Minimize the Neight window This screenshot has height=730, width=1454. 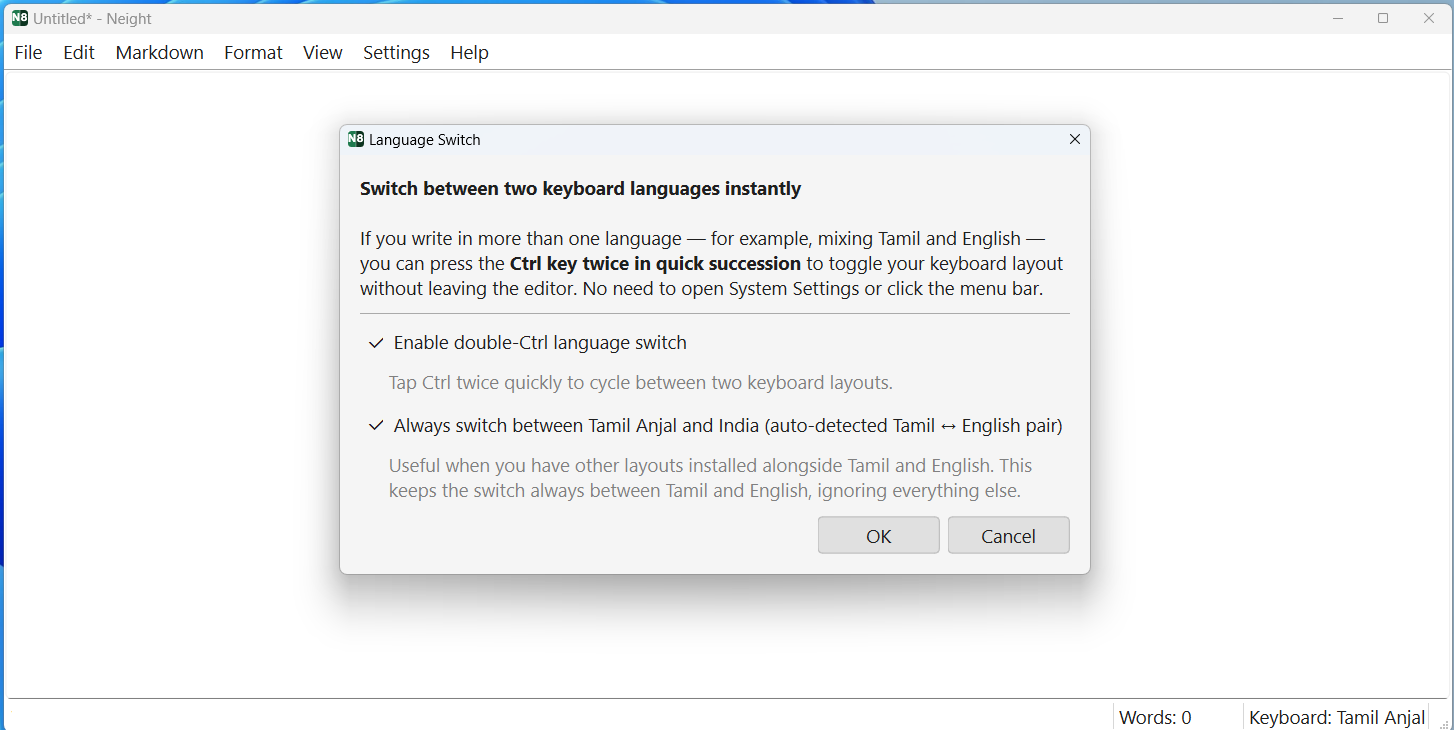[1338, 18]
